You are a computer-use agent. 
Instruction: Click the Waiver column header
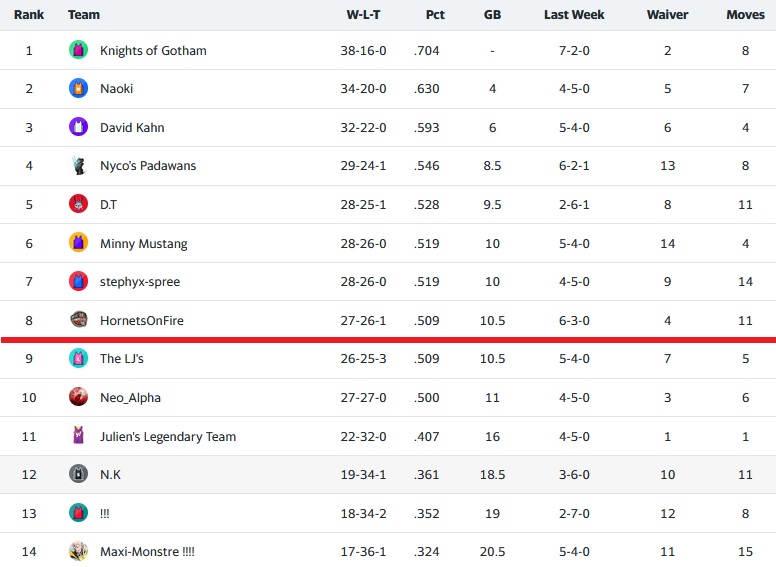point(667,15)
